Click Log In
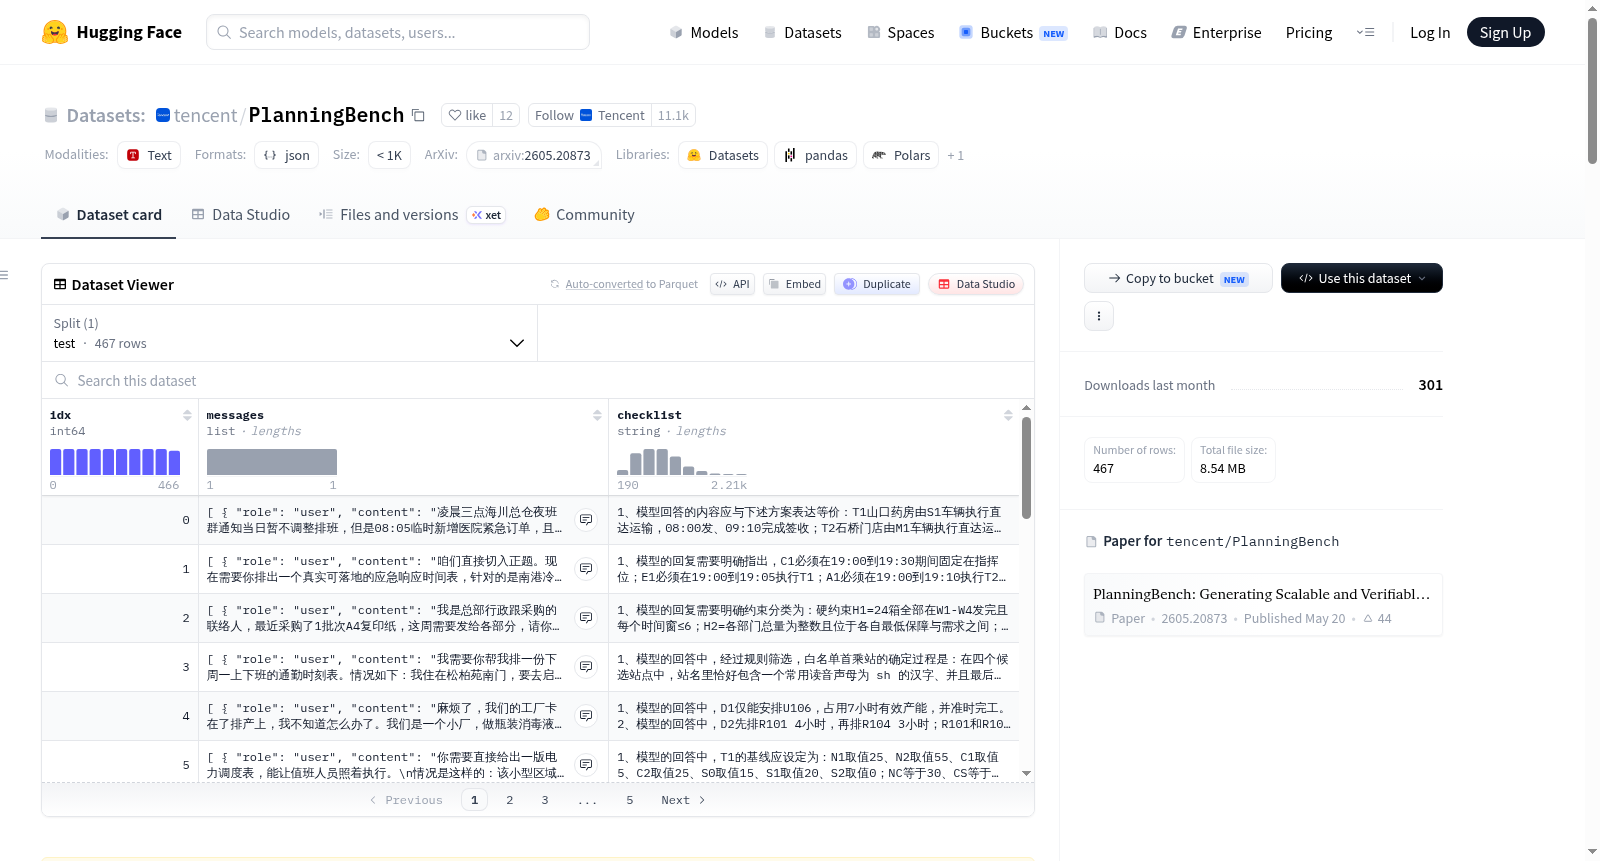Image resolution: width=1600 pixels, height=861 pixels. 1430,32
